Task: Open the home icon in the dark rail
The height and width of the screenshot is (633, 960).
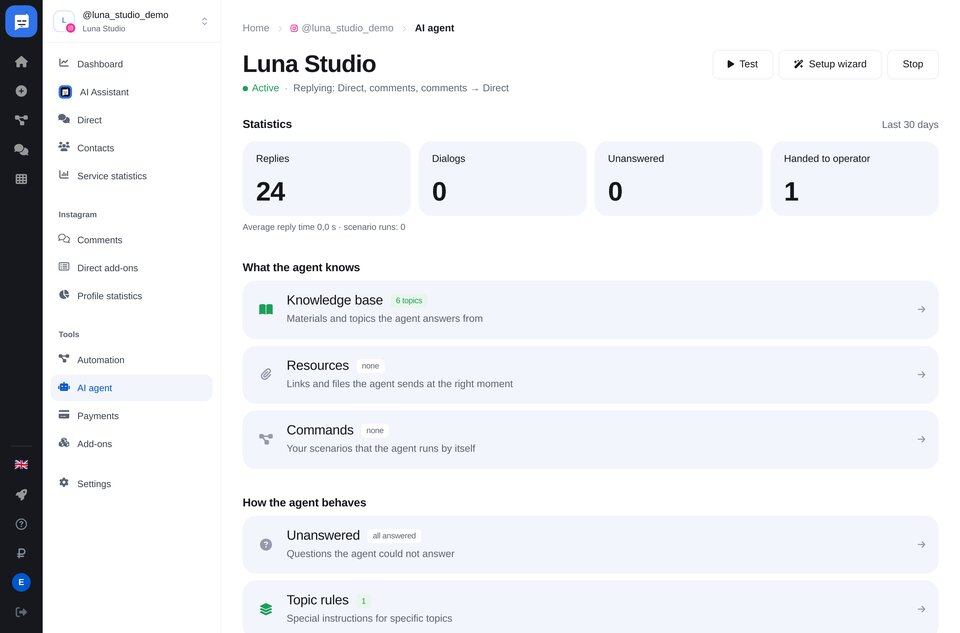Action: pyautogui.click(x=21, y=62)
